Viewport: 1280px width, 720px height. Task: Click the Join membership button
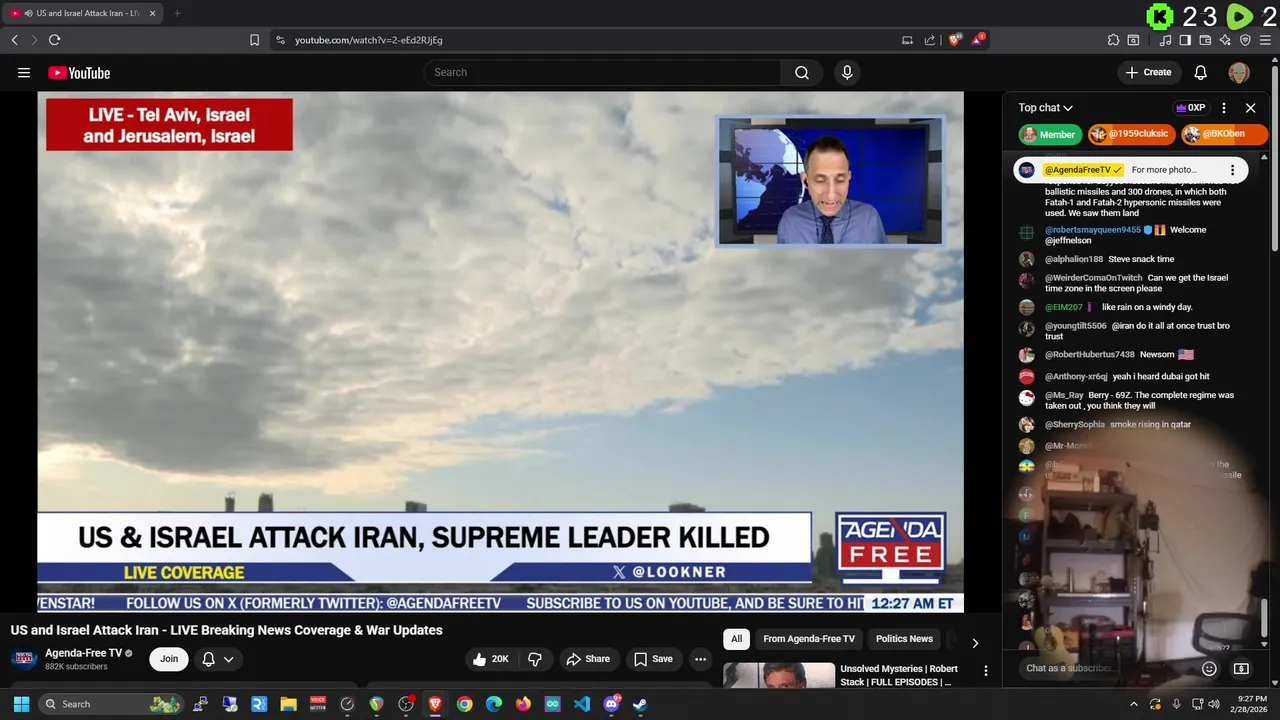click(169, 659)
